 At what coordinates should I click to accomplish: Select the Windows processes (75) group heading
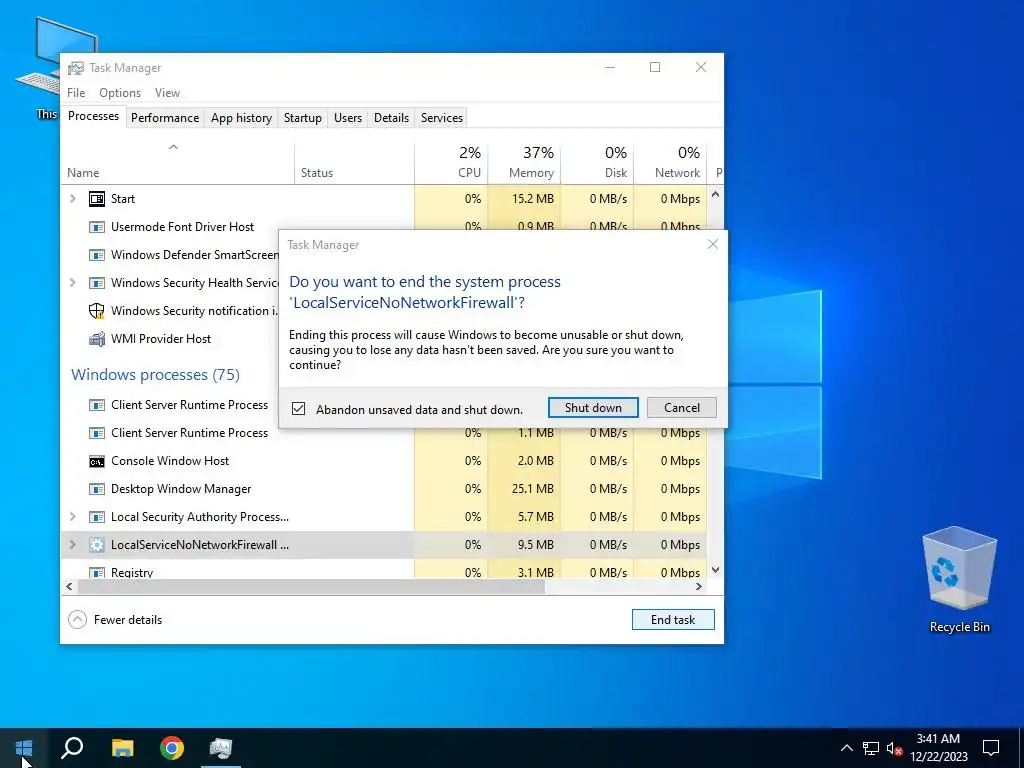pos(155,375)
